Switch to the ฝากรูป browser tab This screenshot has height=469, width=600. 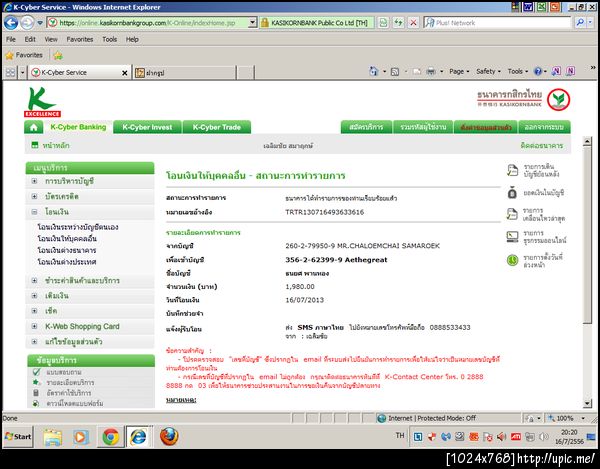[x=185, y=73]
